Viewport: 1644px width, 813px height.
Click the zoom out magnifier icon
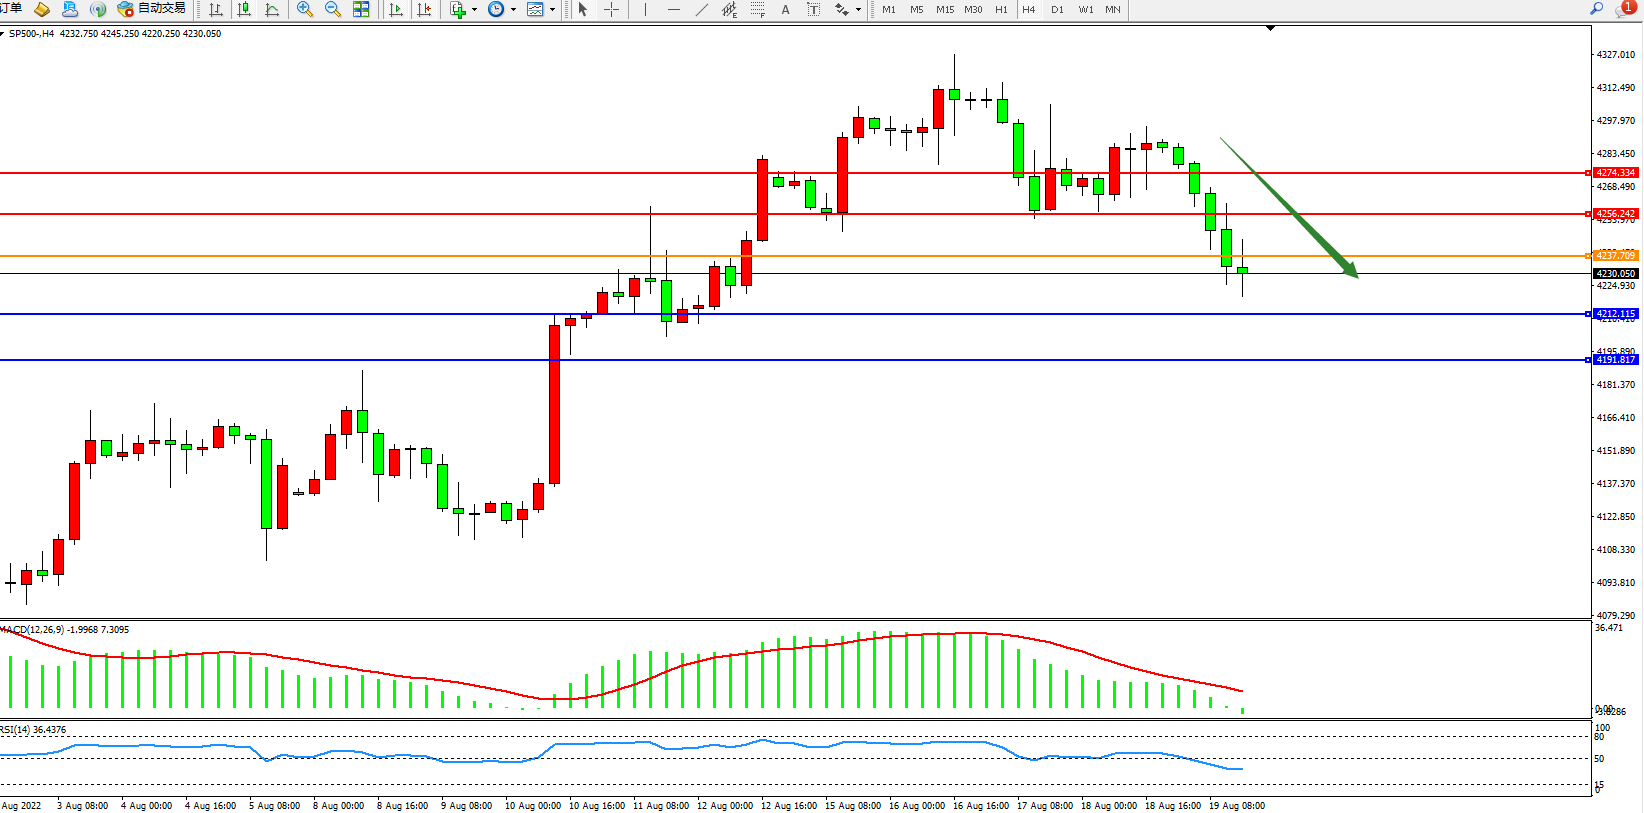click(x=333, y=10)
